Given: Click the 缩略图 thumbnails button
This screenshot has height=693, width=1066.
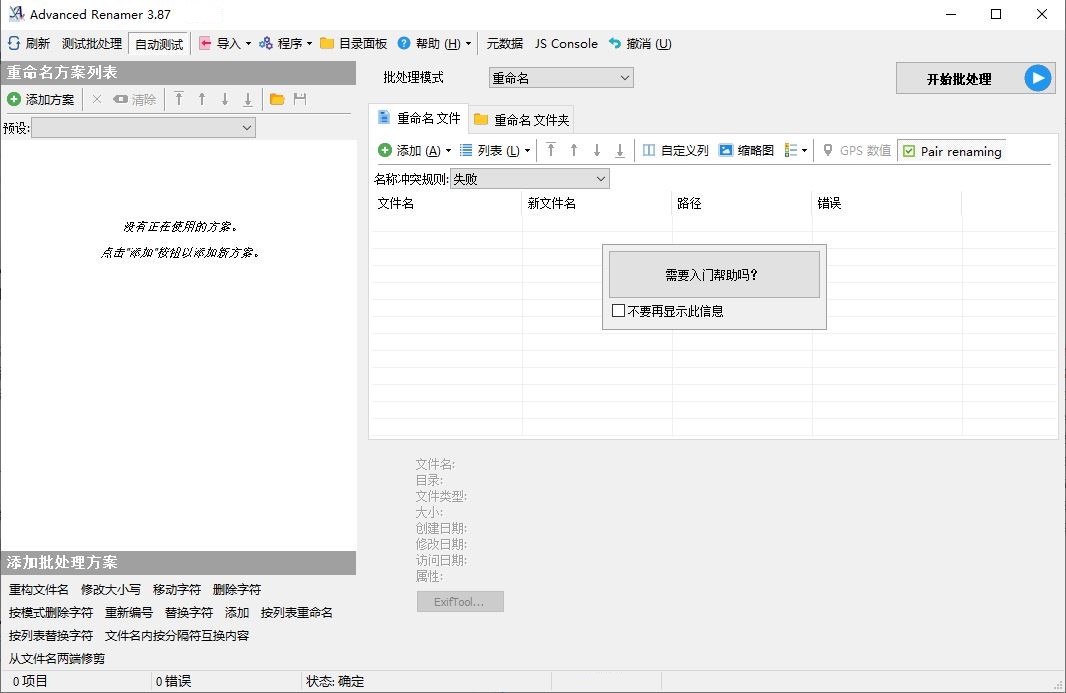Looking at the screenshot, I should [x=746, y=150].
